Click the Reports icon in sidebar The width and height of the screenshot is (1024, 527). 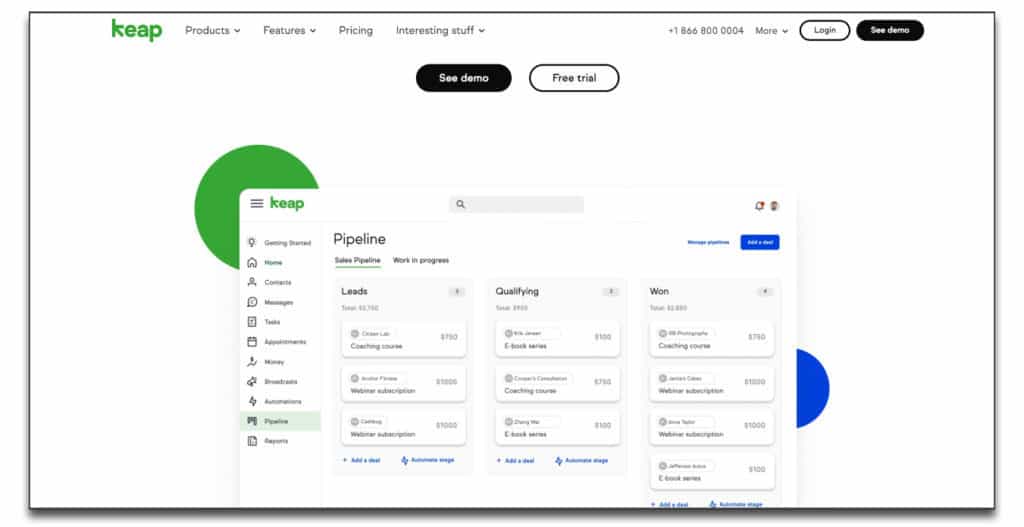coord(252,441)
